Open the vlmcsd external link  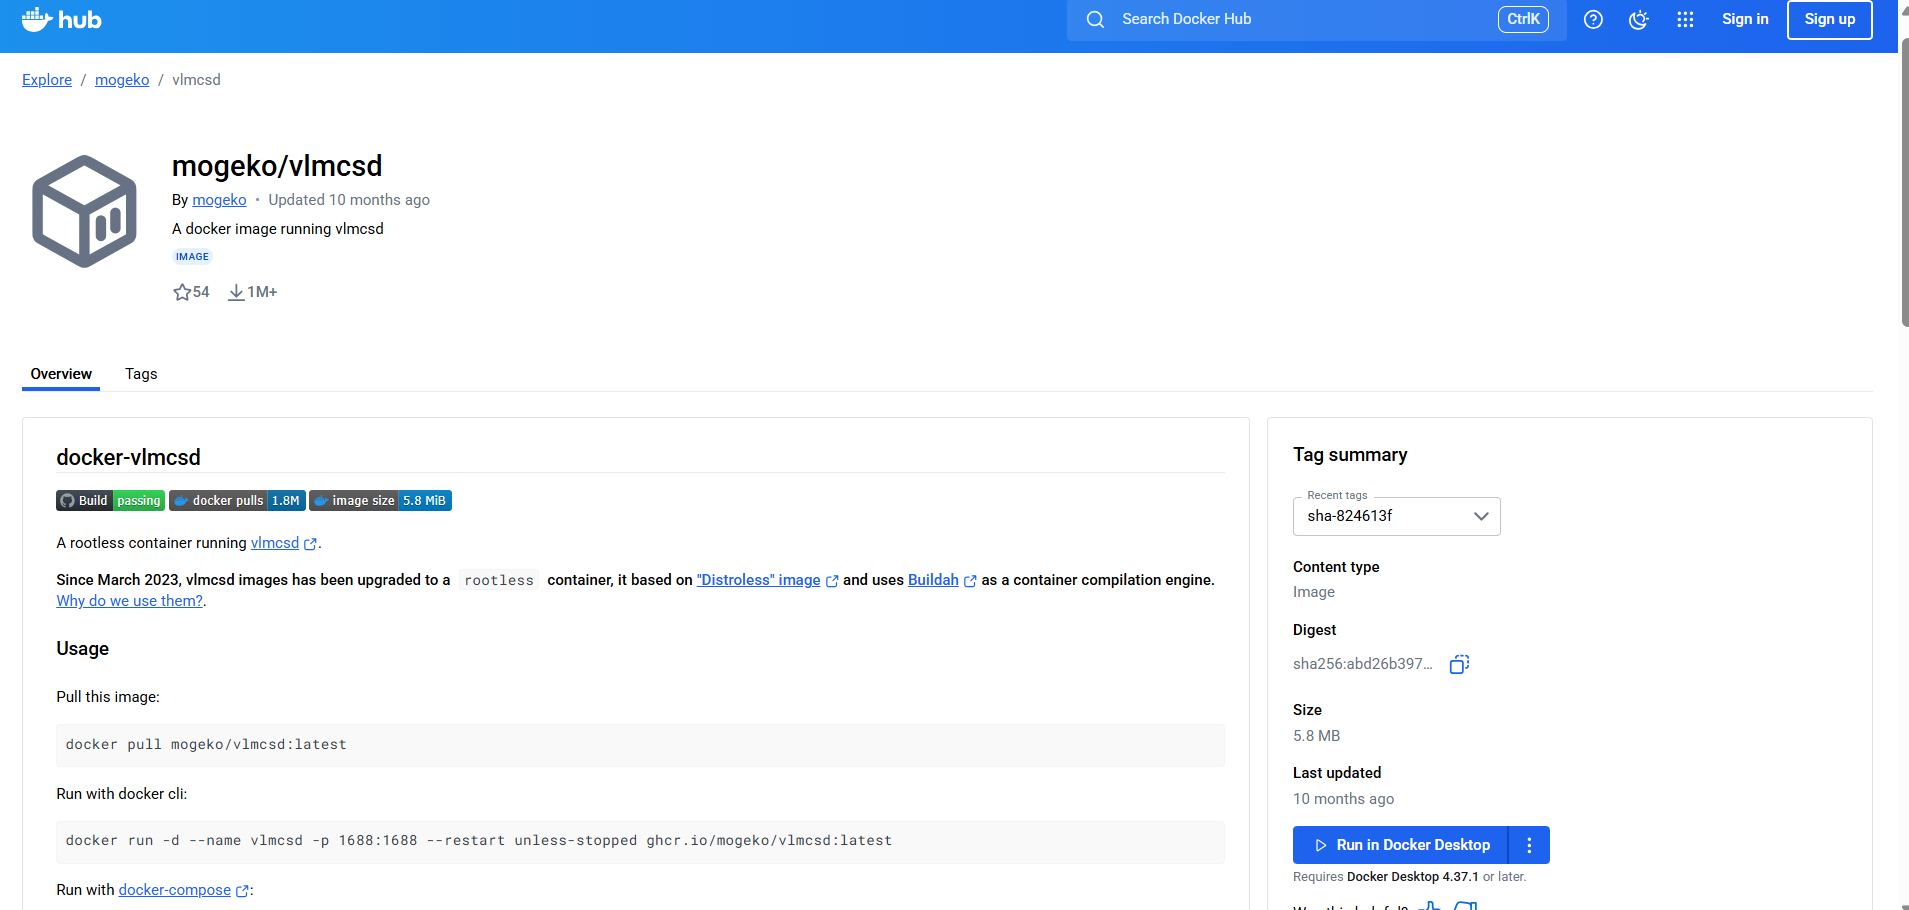(x=275, y=543)
